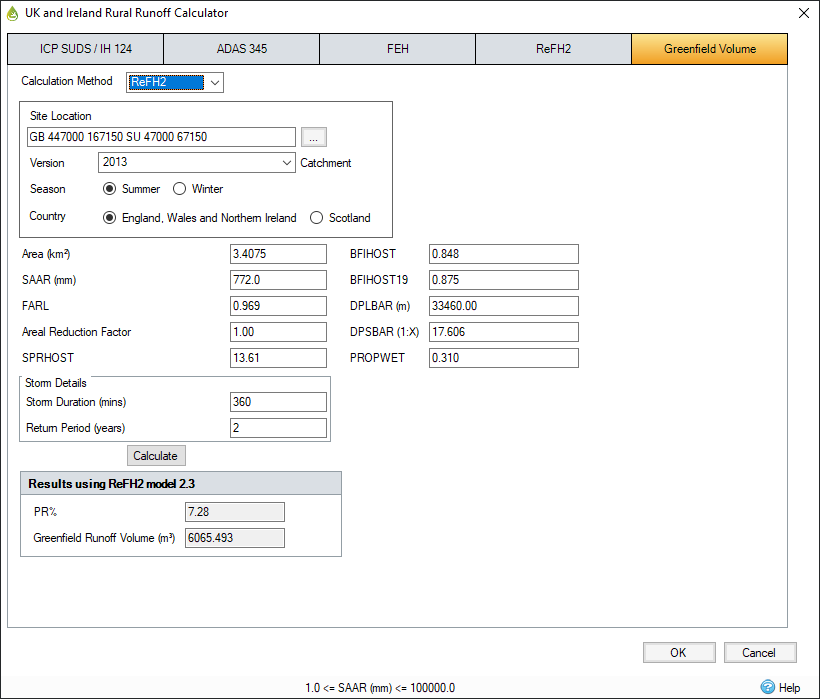Viewport: 820px width, 699px height.
Task: Click the Return Period (years) field
Action: point(278,428)
